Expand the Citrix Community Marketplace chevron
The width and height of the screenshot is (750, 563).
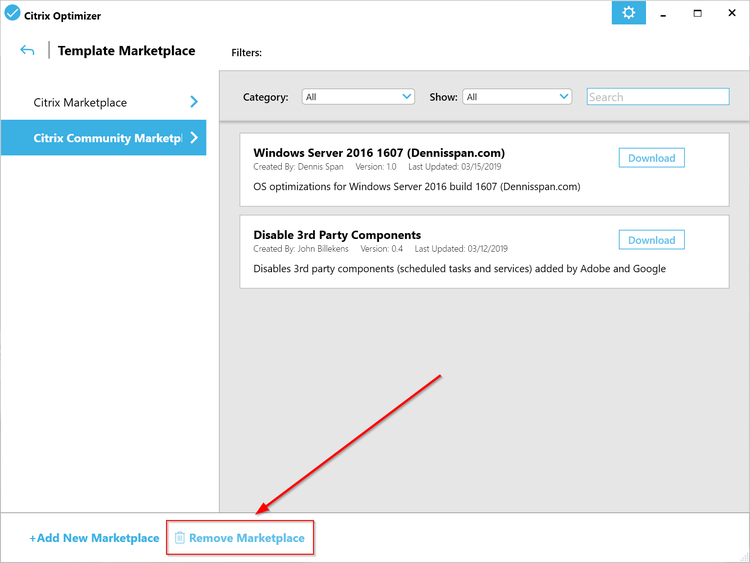194,138
